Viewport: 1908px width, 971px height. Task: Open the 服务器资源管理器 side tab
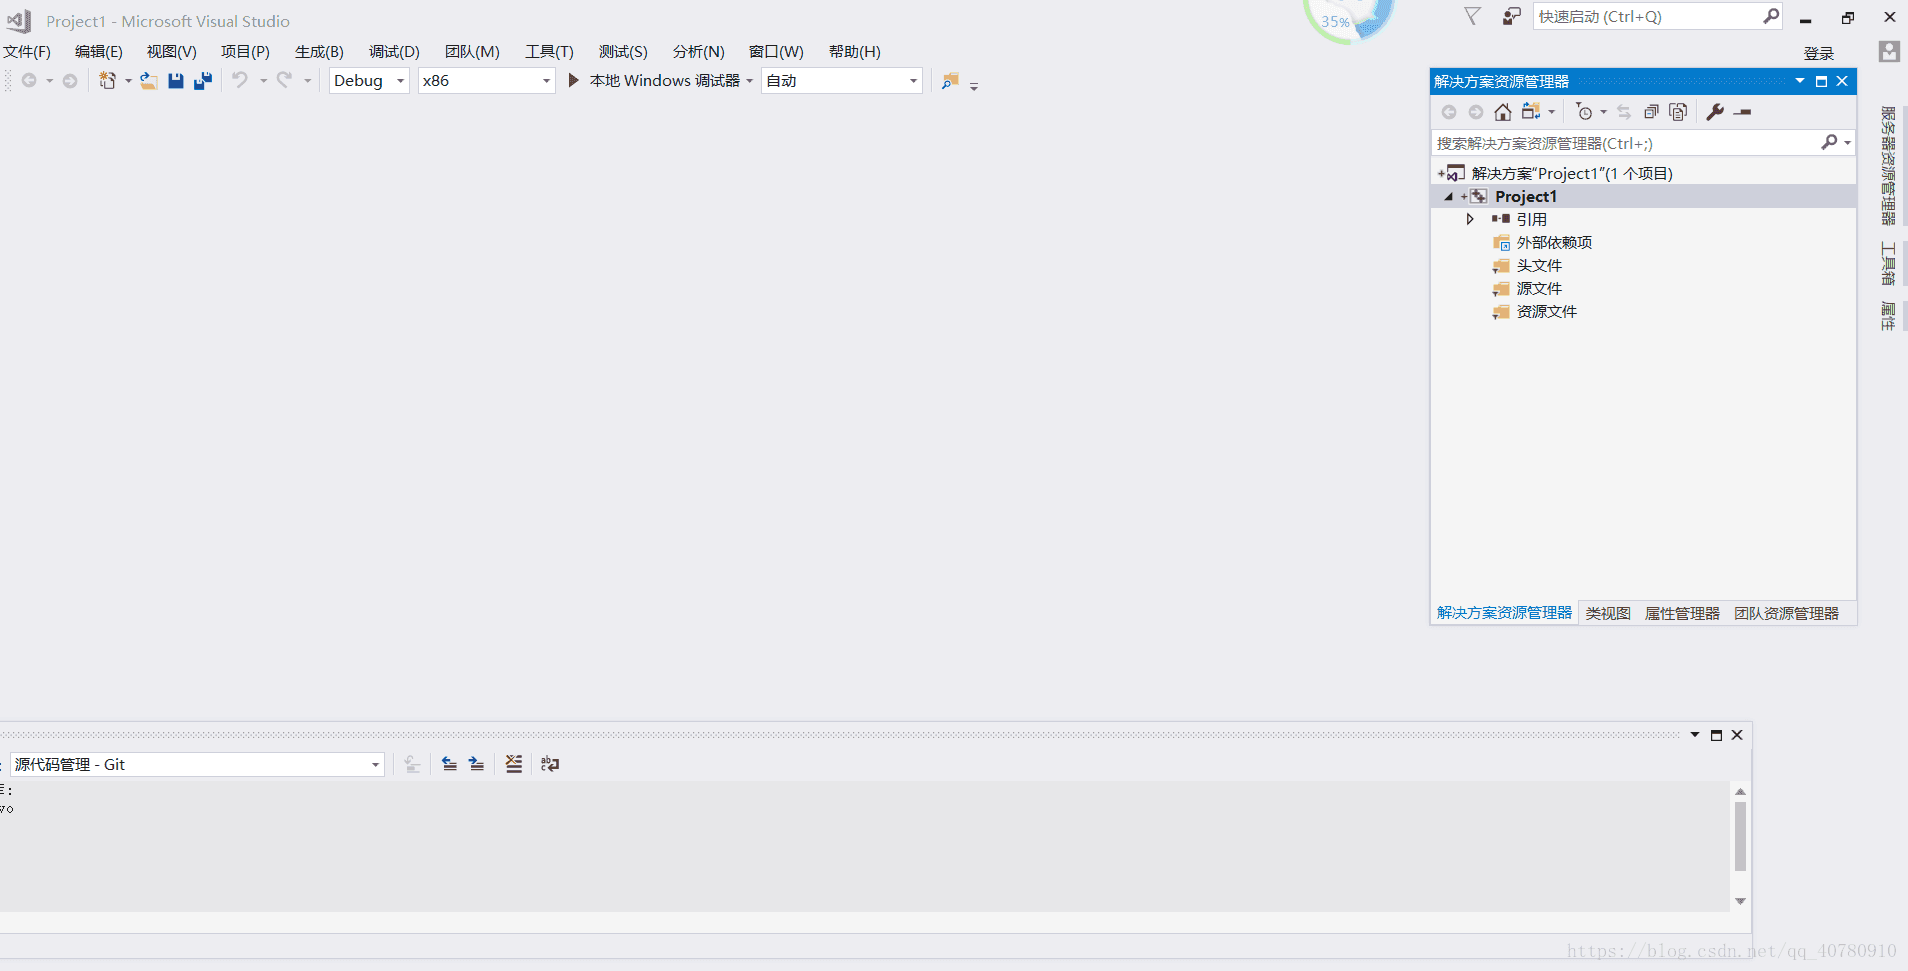click(x=1888, y=165)
